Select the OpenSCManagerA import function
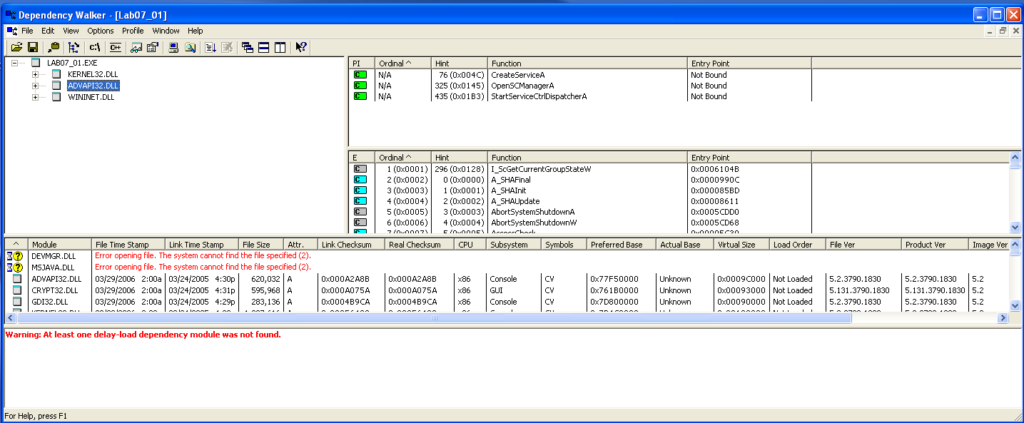 point(522,86)
